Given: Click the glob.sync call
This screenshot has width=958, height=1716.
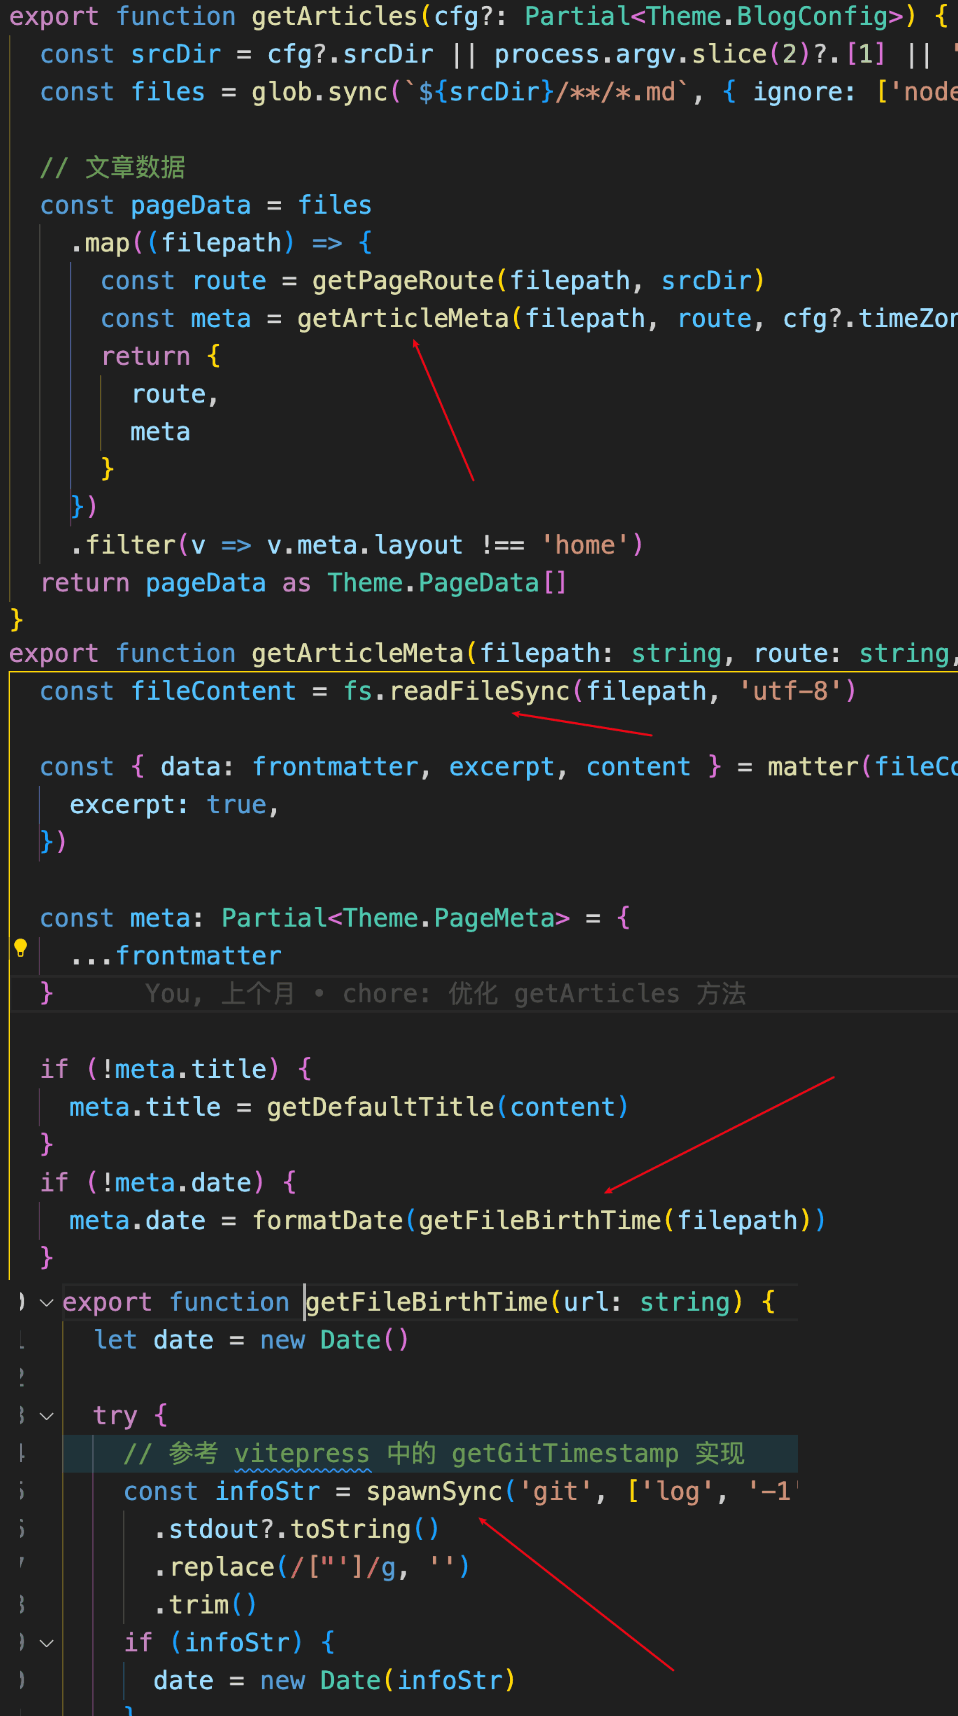Looking at the screenshot, I should [319, 92].
